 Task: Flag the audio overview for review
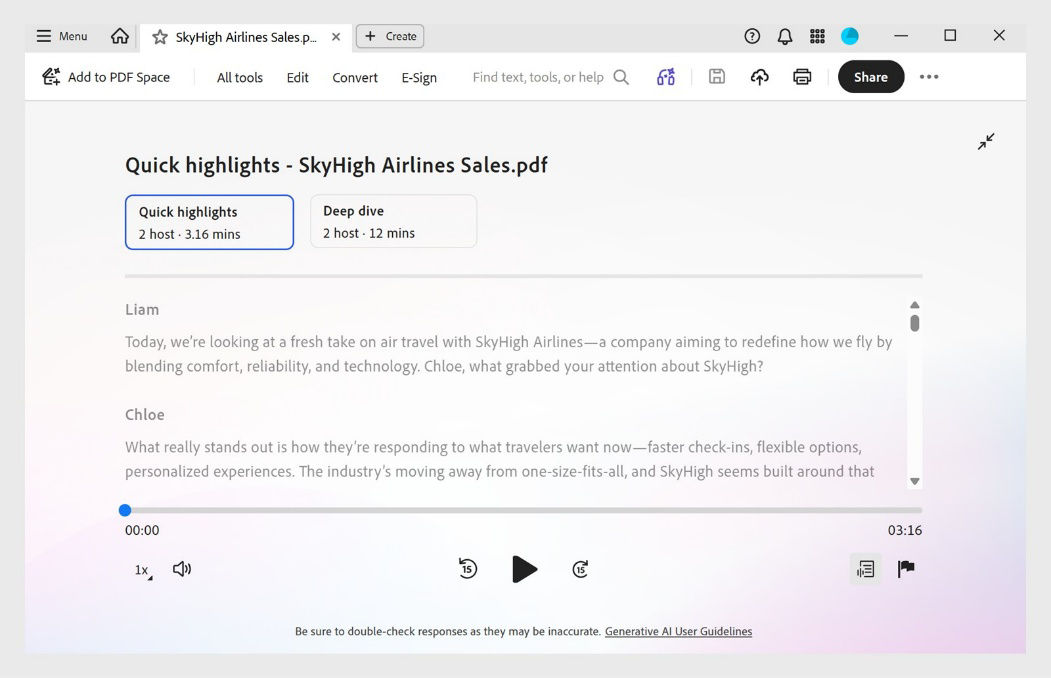tap(905, 568)
